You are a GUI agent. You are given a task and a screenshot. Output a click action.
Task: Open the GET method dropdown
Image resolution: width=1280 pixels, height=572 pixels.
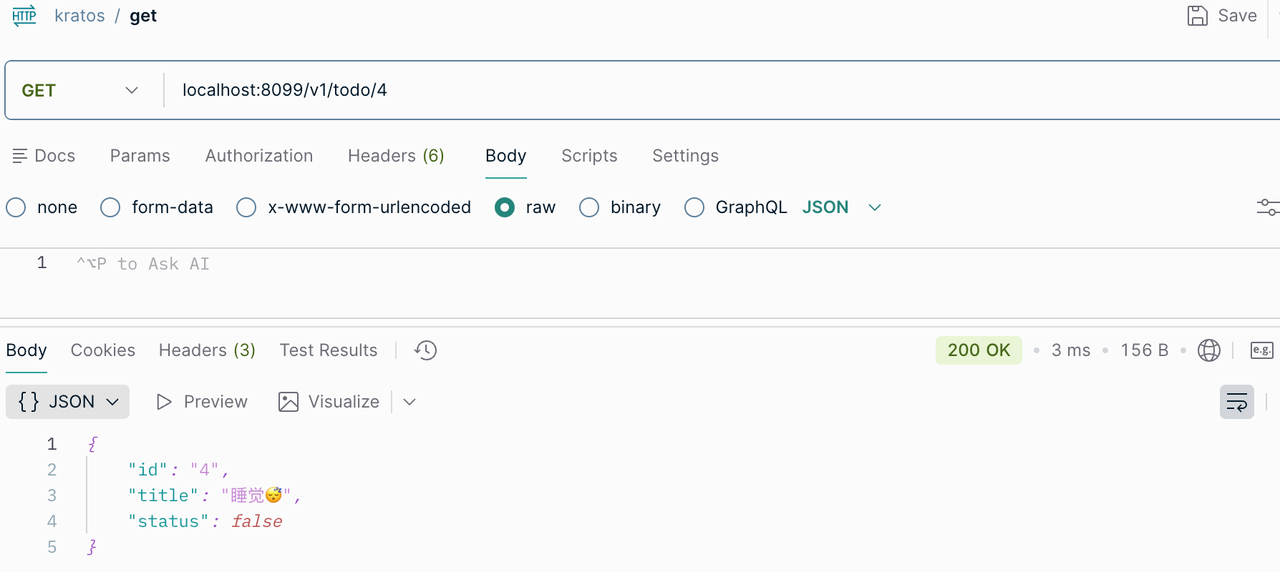(80, 90)
